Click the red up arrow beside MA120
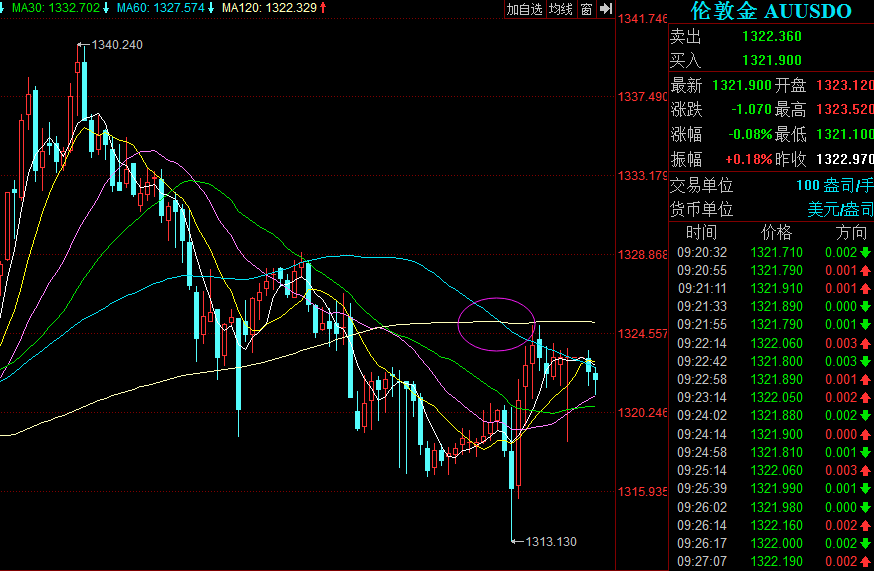874x571 pixels. pos(323,8)
